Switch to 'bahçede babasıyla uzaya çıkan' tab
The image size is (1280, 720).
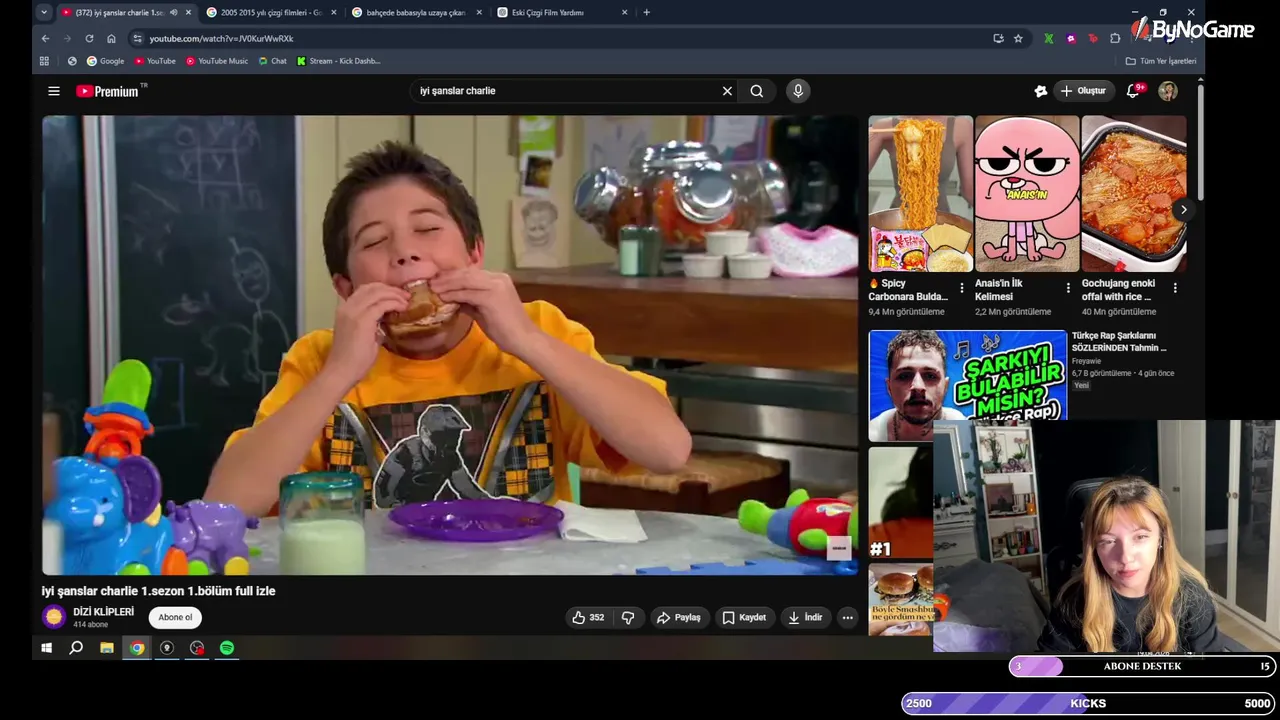[416, 13]
